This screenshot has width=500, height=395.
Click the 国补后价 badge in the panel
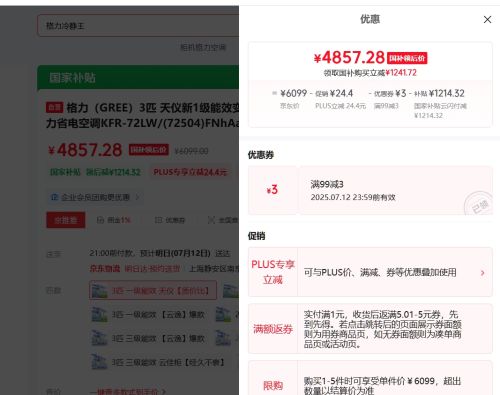click(407, 58)
